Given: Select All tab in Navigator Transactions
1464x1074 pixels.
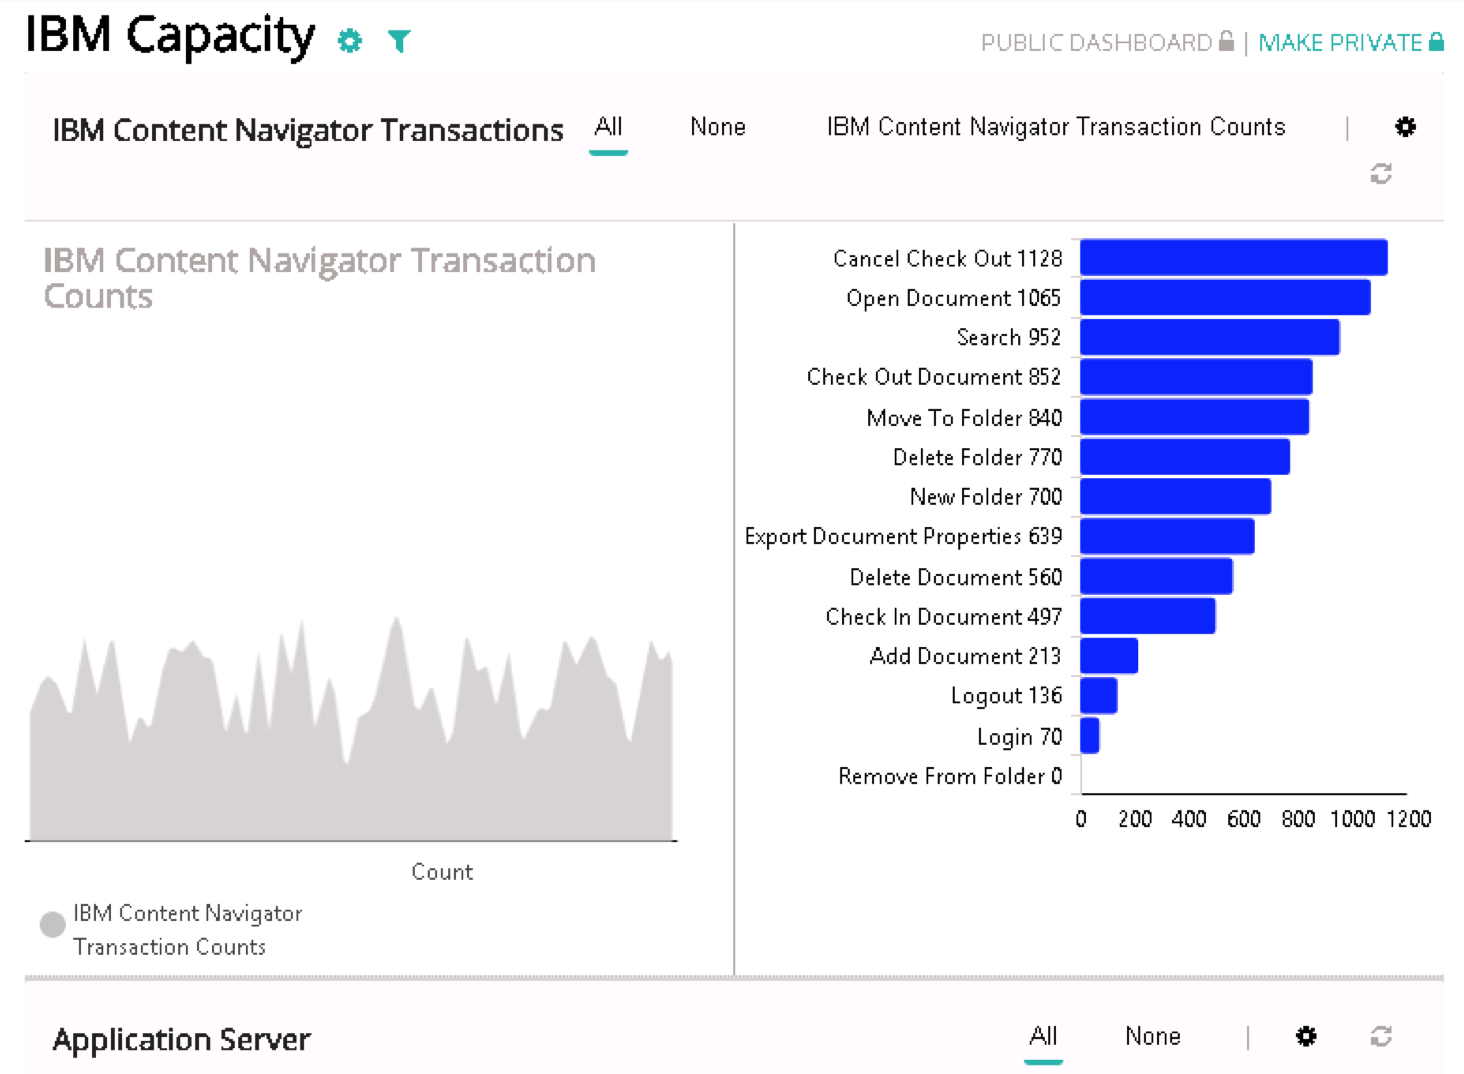Looking at the screenshot, I should point(608,127).
